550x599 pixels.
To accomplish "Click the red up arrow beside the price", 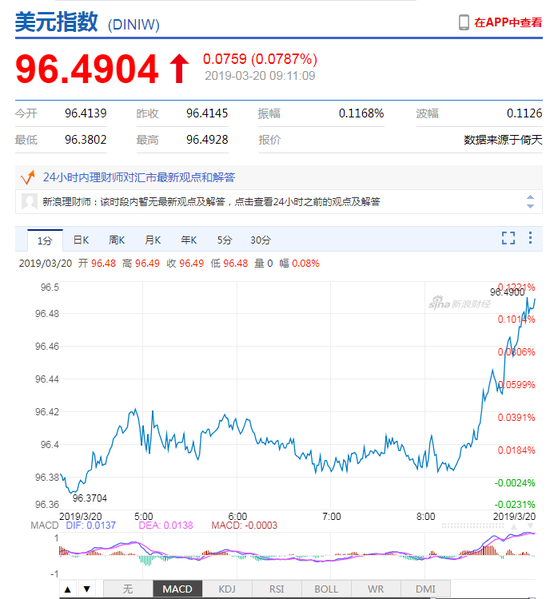I will coord(179,68).
